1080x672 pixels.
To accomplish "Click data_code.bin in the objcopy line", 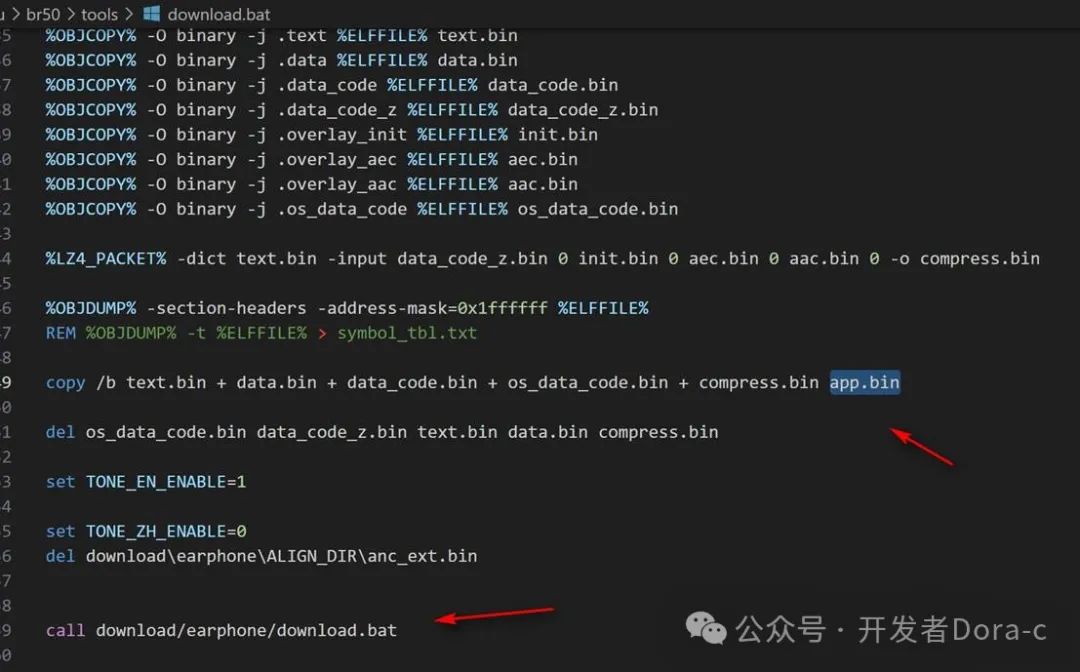I will tap(552, 85).
